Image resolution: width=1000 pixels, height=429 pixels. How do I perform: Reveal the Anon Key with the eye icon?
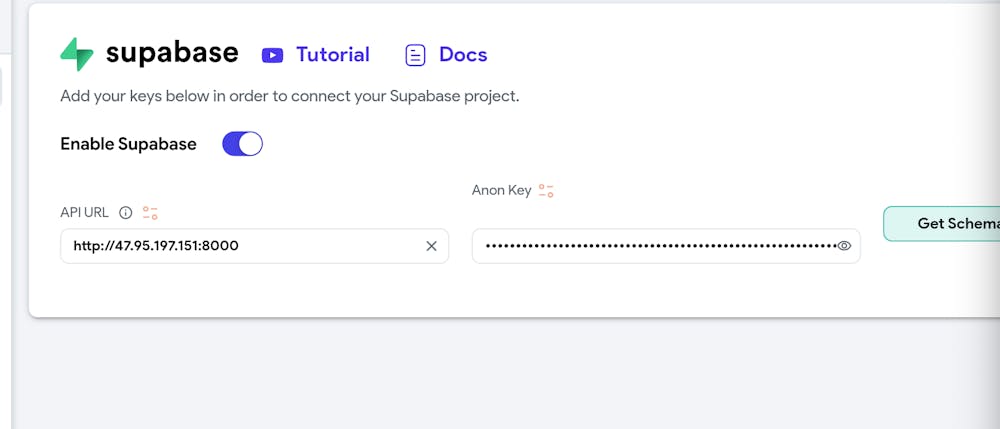[844, 246]
